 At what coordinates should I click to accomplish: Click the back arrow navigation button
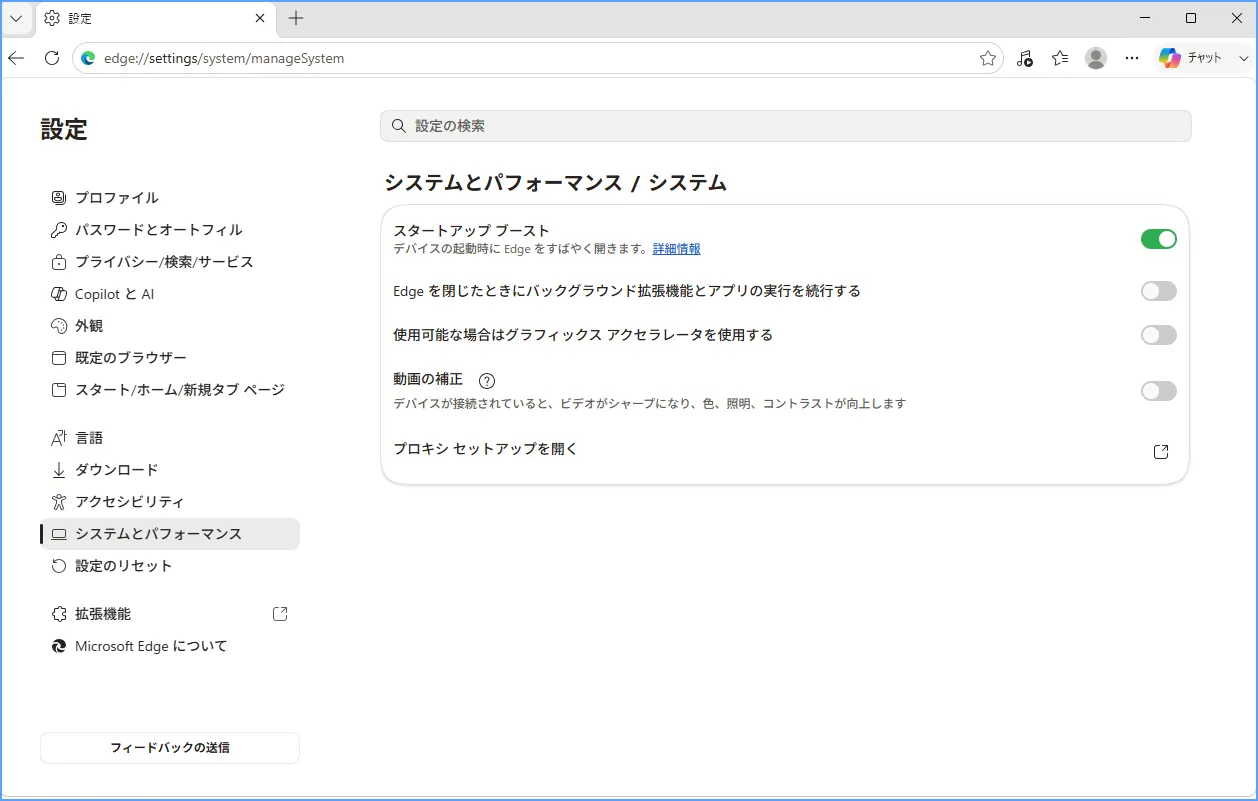click(x=16, y=58)
